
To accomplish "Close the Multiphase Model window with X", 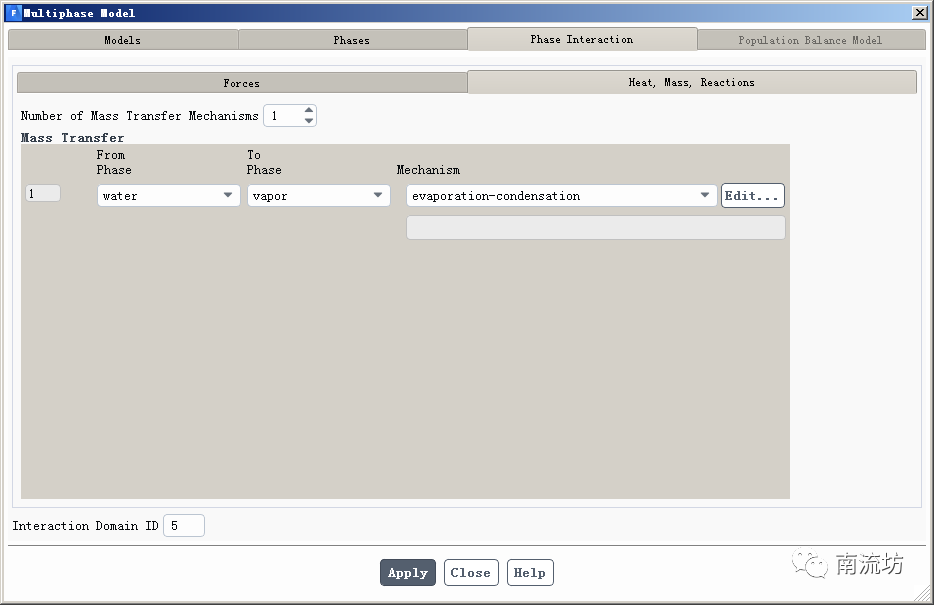I will pyautogui.click(x=919, y=13).
